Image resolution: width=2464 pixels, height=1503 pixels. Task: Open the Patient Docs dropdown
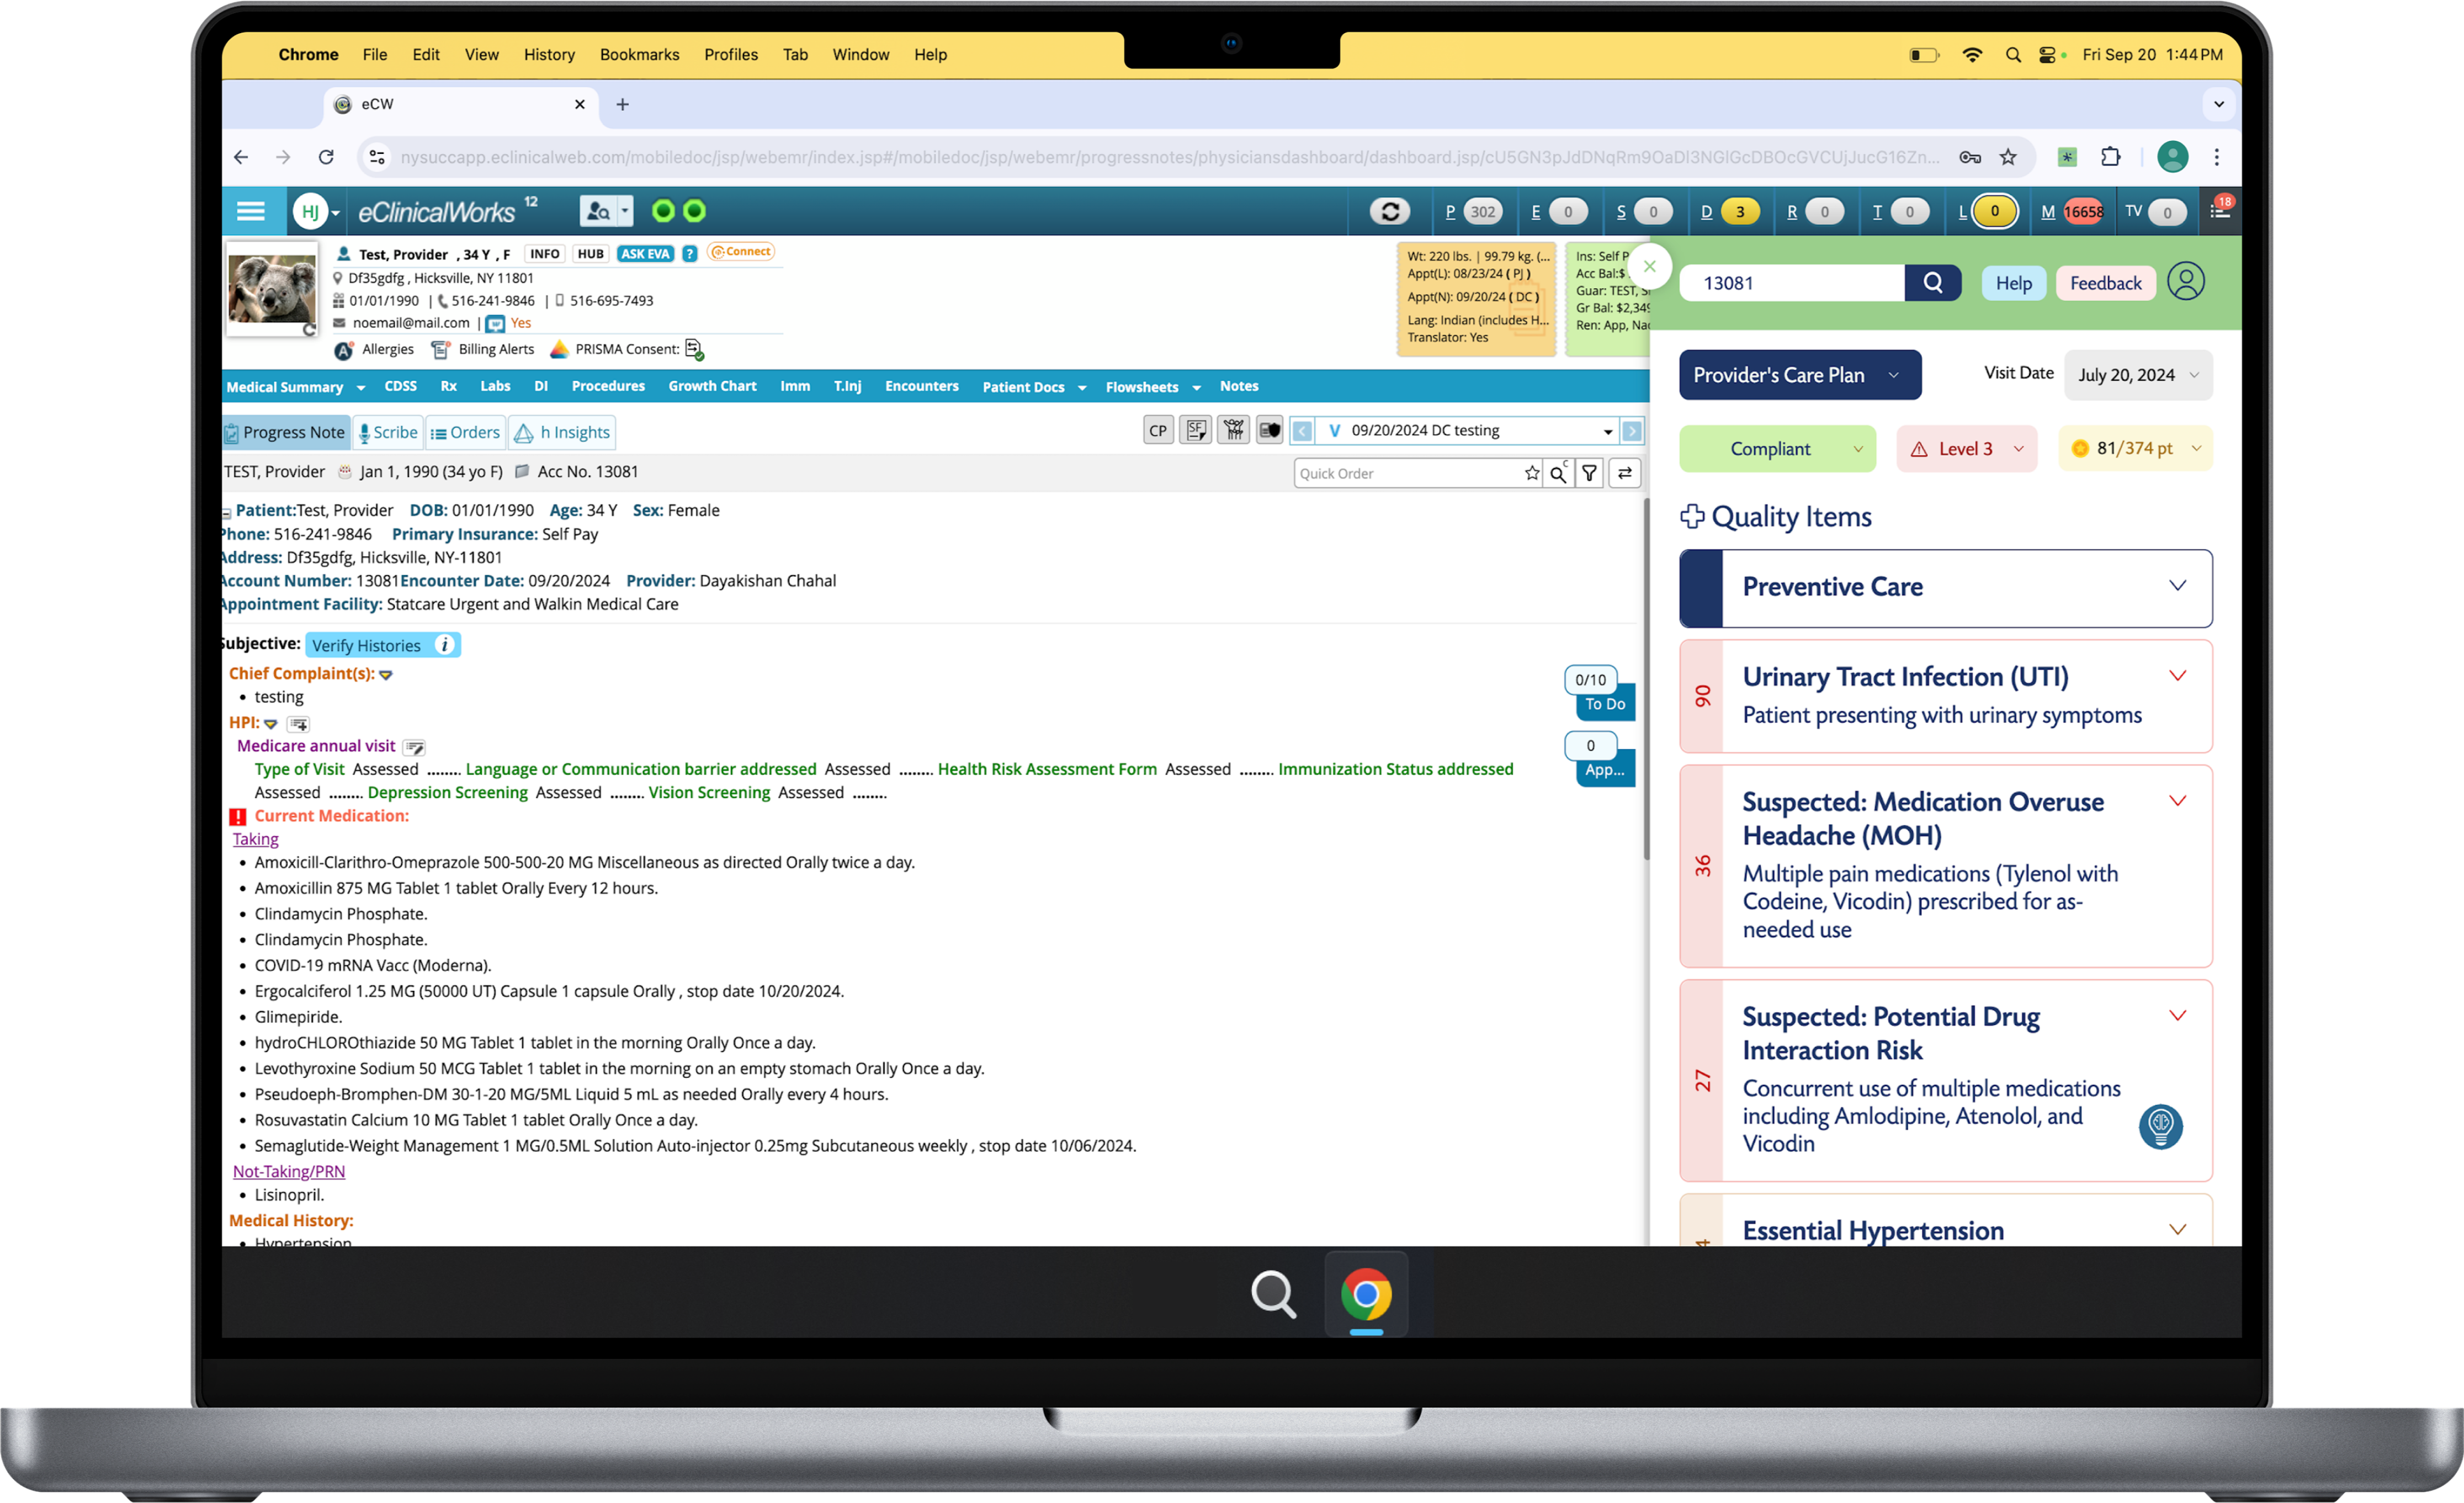tap(1034, 387)
